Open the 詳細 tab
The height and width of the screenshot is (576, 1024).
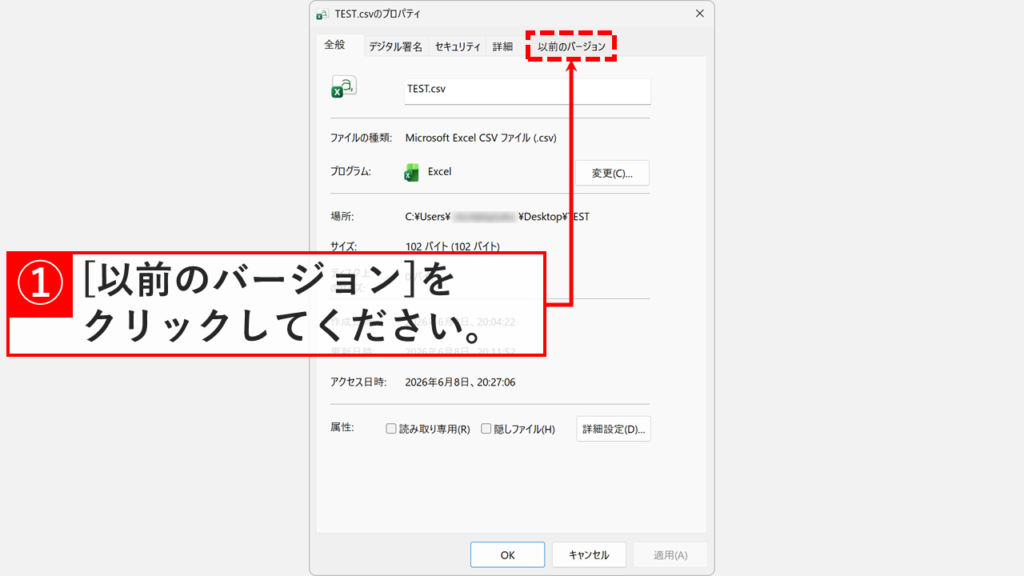[x=502, y=46]
